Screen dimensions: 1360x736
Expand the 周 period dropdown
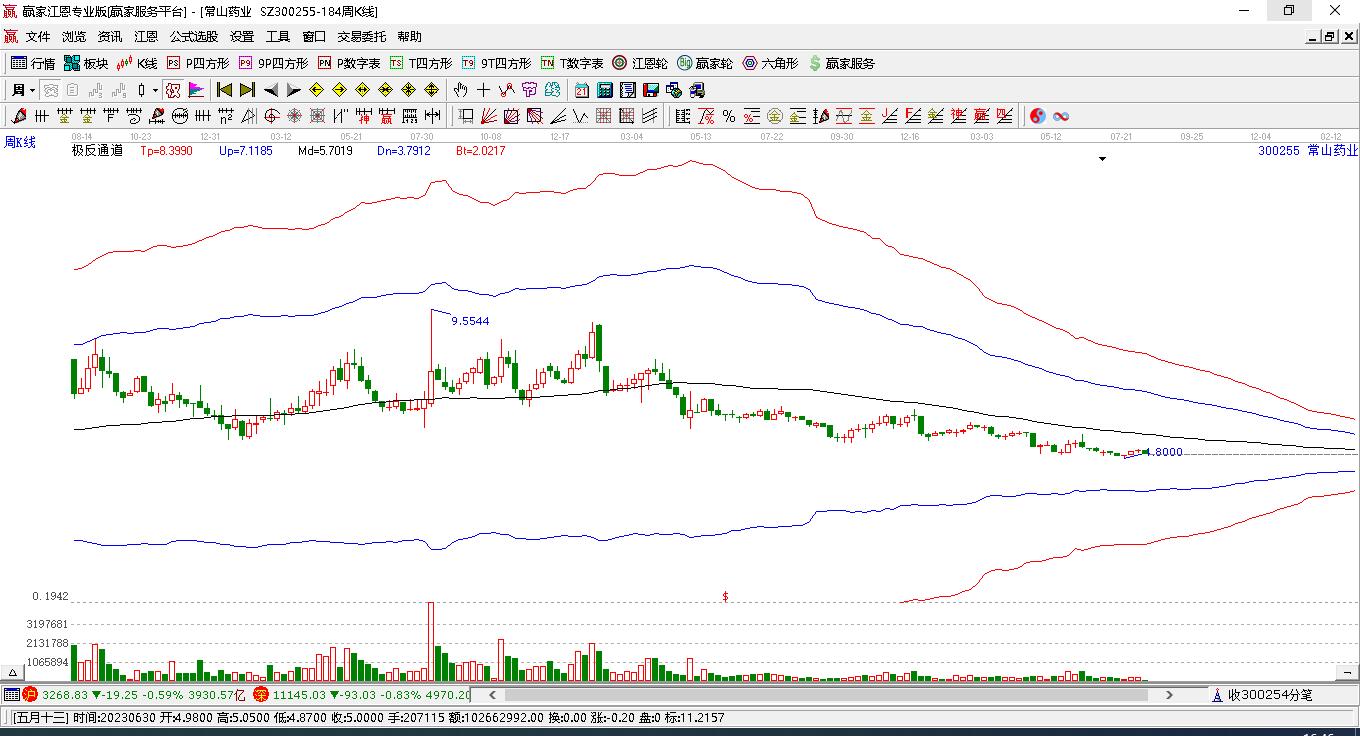(33, 90)
